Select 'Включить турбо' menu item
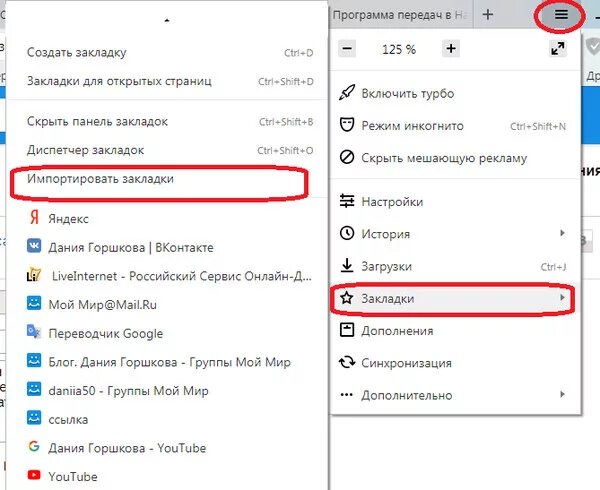Viewport: 600px width, 490px height. [455, 93]
